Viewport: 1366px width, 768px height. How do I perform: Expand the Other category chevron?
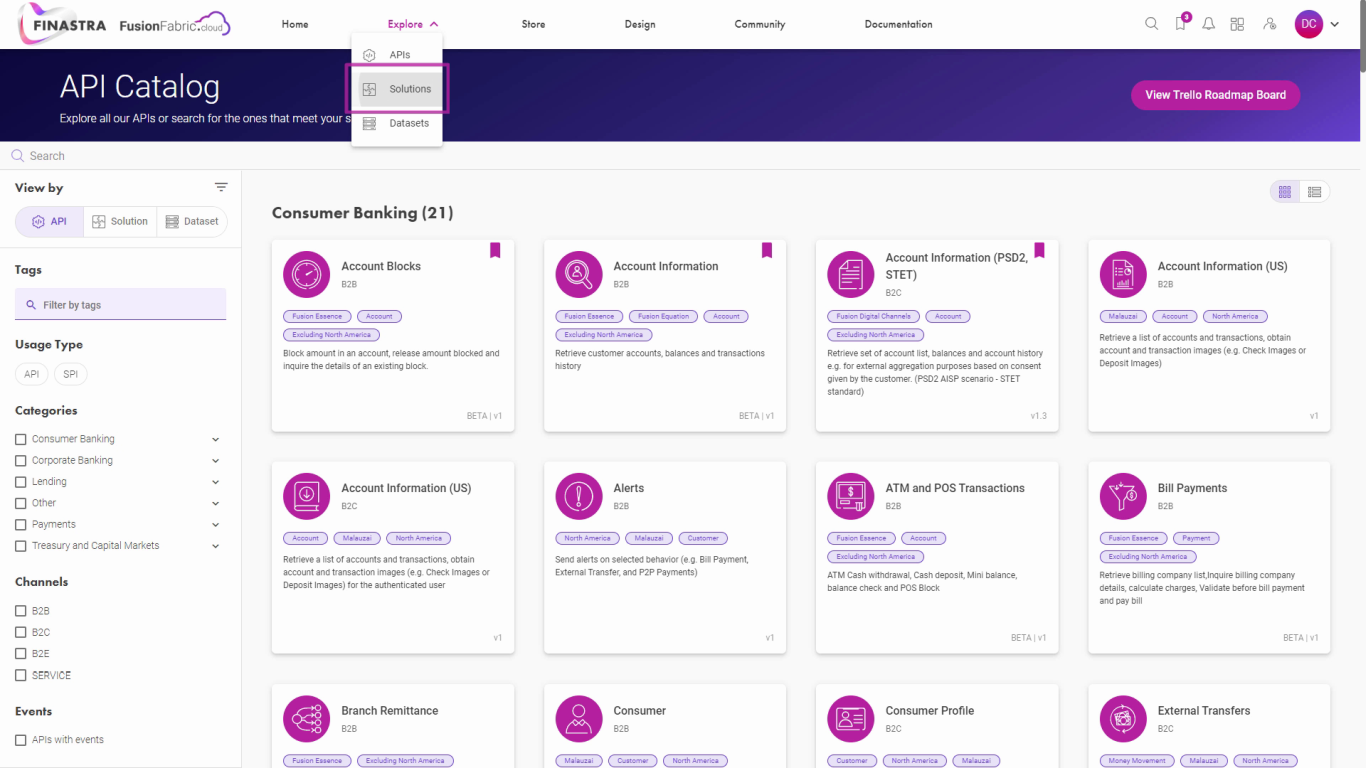[x=216, y=503]
